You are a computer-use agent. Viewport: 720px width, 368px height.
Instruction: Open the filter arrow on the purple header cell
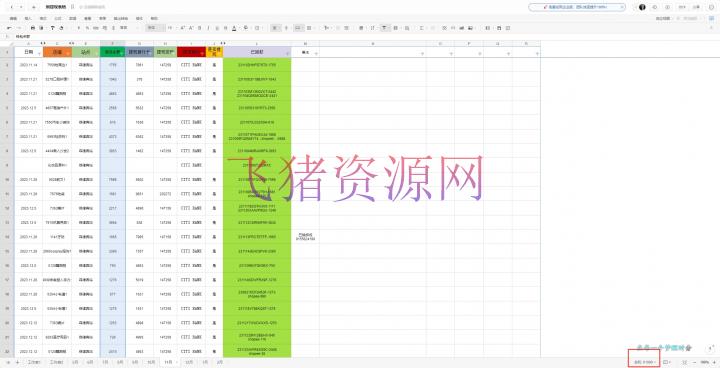point(288,54)
